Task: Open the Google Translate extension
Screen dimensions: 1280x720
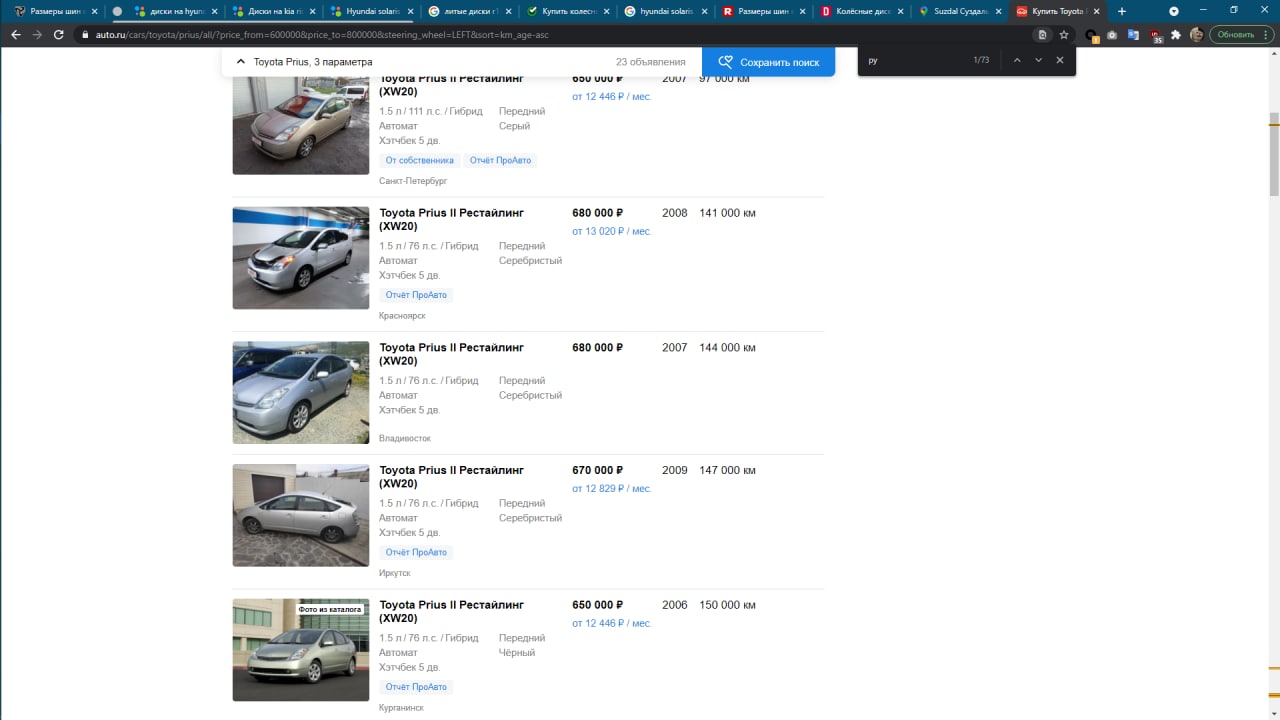Action: pos(1134,34)
